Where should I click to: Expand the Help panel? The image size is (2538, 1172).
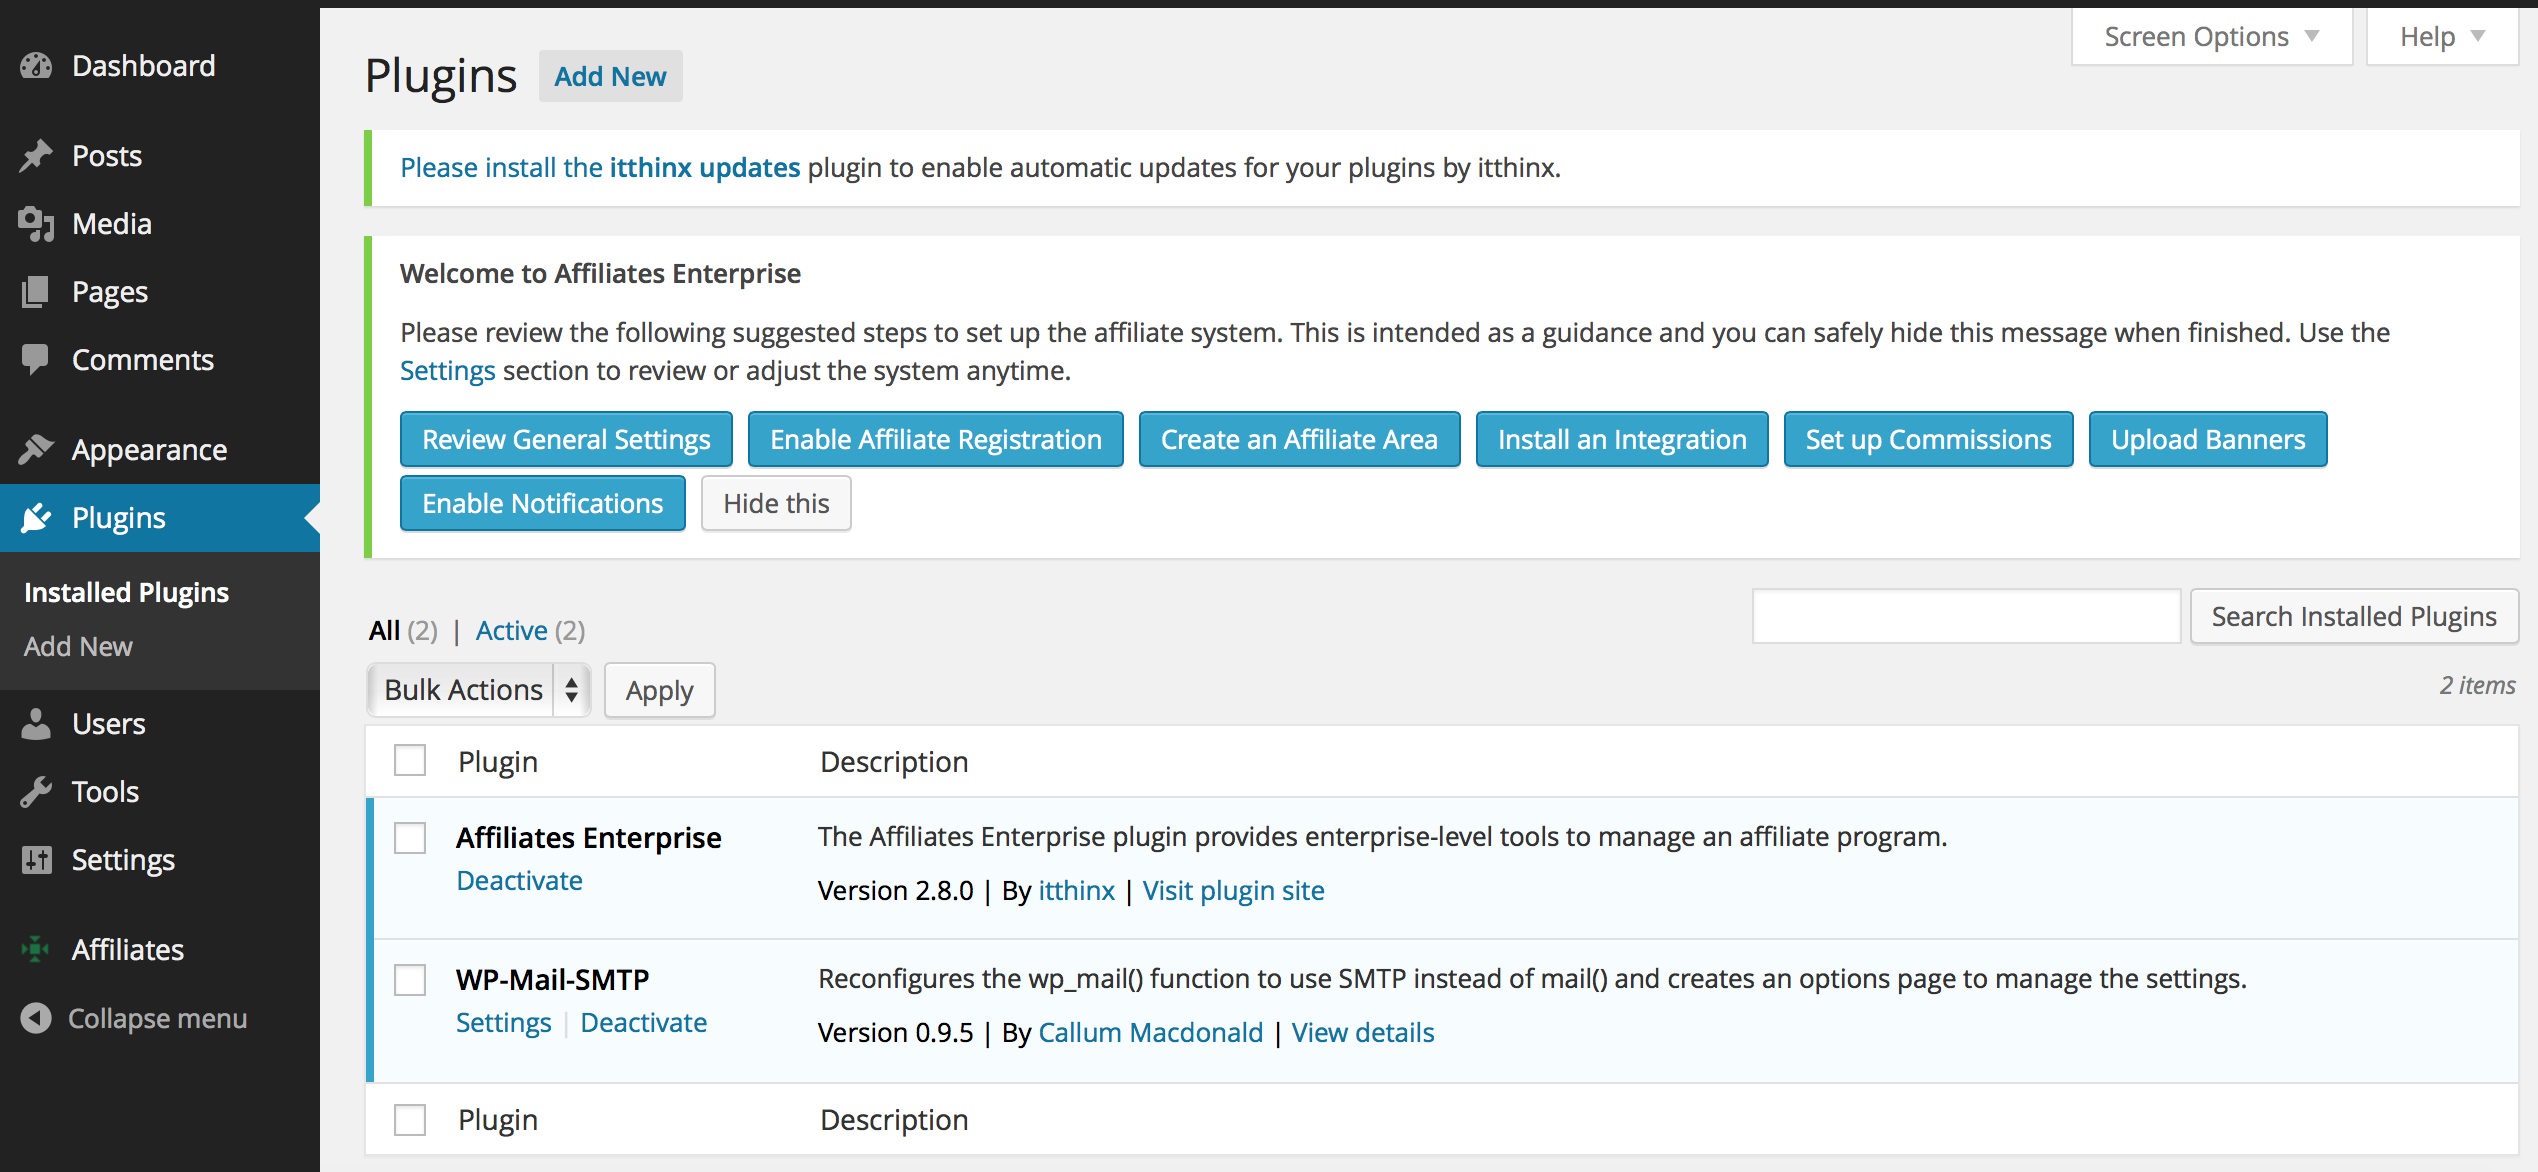coord(2442,37)
